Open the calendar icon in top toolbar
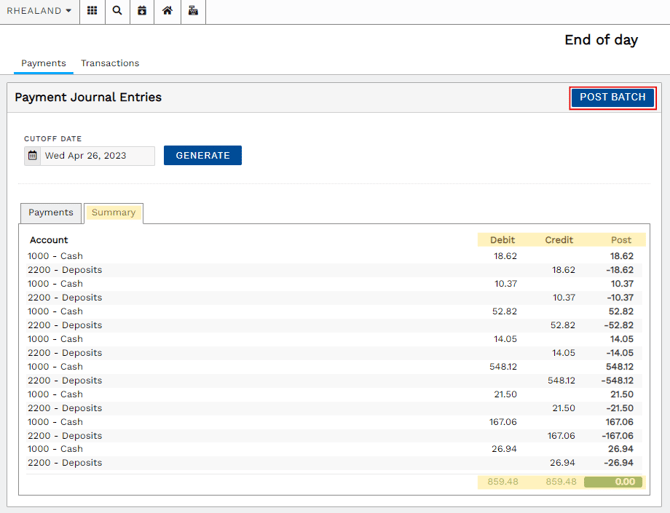Screen dimensions: 670x513 point(142,11)
